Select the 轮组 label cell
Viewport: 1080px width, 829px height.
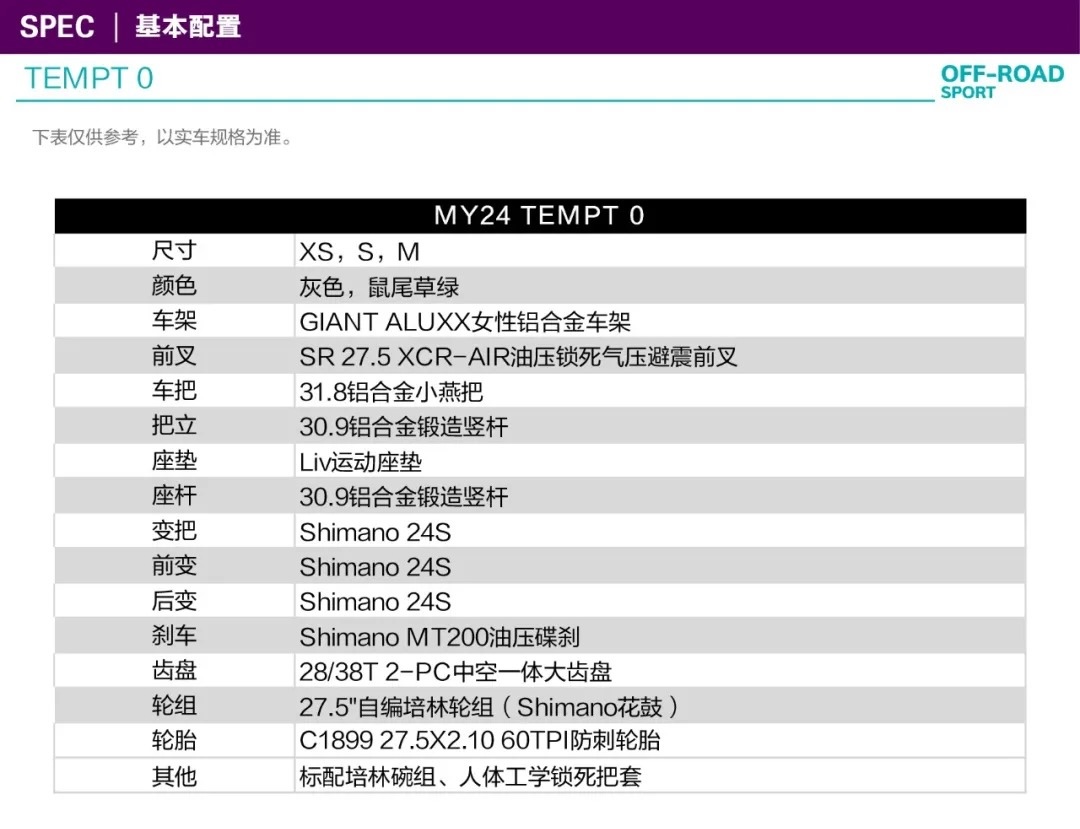coord(174,706)
